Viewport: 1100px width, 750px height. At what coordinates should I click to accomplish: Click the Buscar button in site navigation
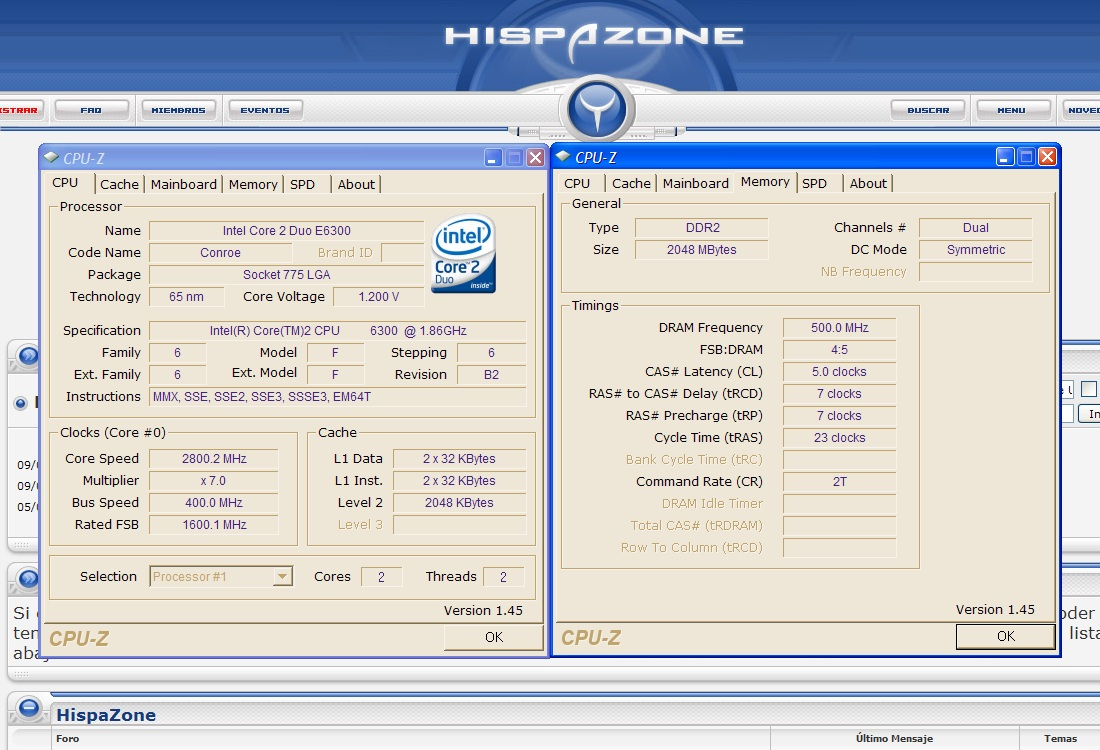[x=927, y=110]
